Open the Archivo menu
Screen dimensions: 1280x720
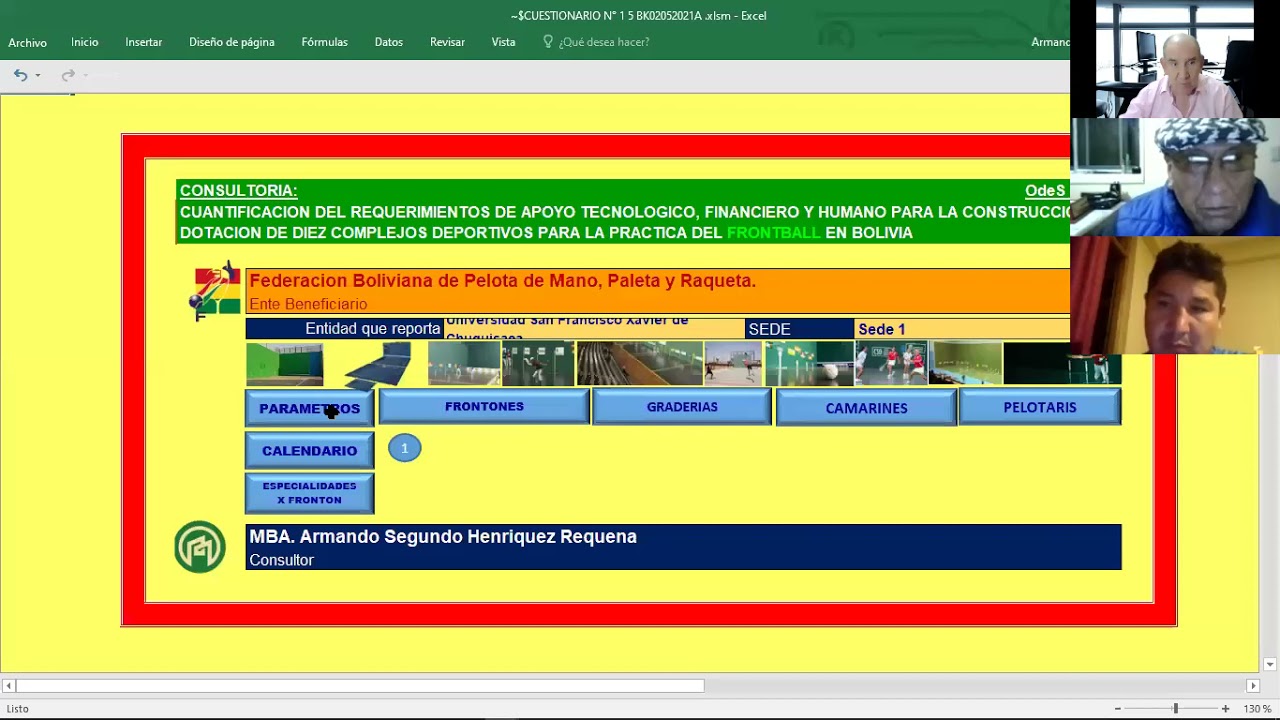tap(27, 42)
